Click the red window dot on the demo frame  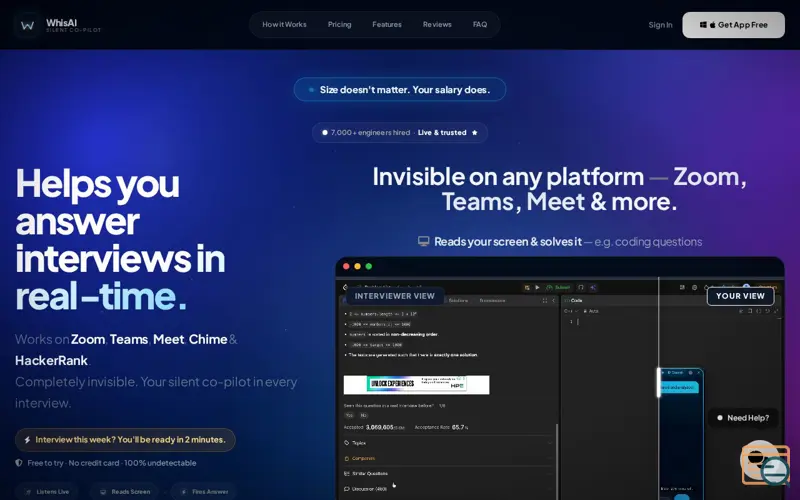(x=346, y=266)
